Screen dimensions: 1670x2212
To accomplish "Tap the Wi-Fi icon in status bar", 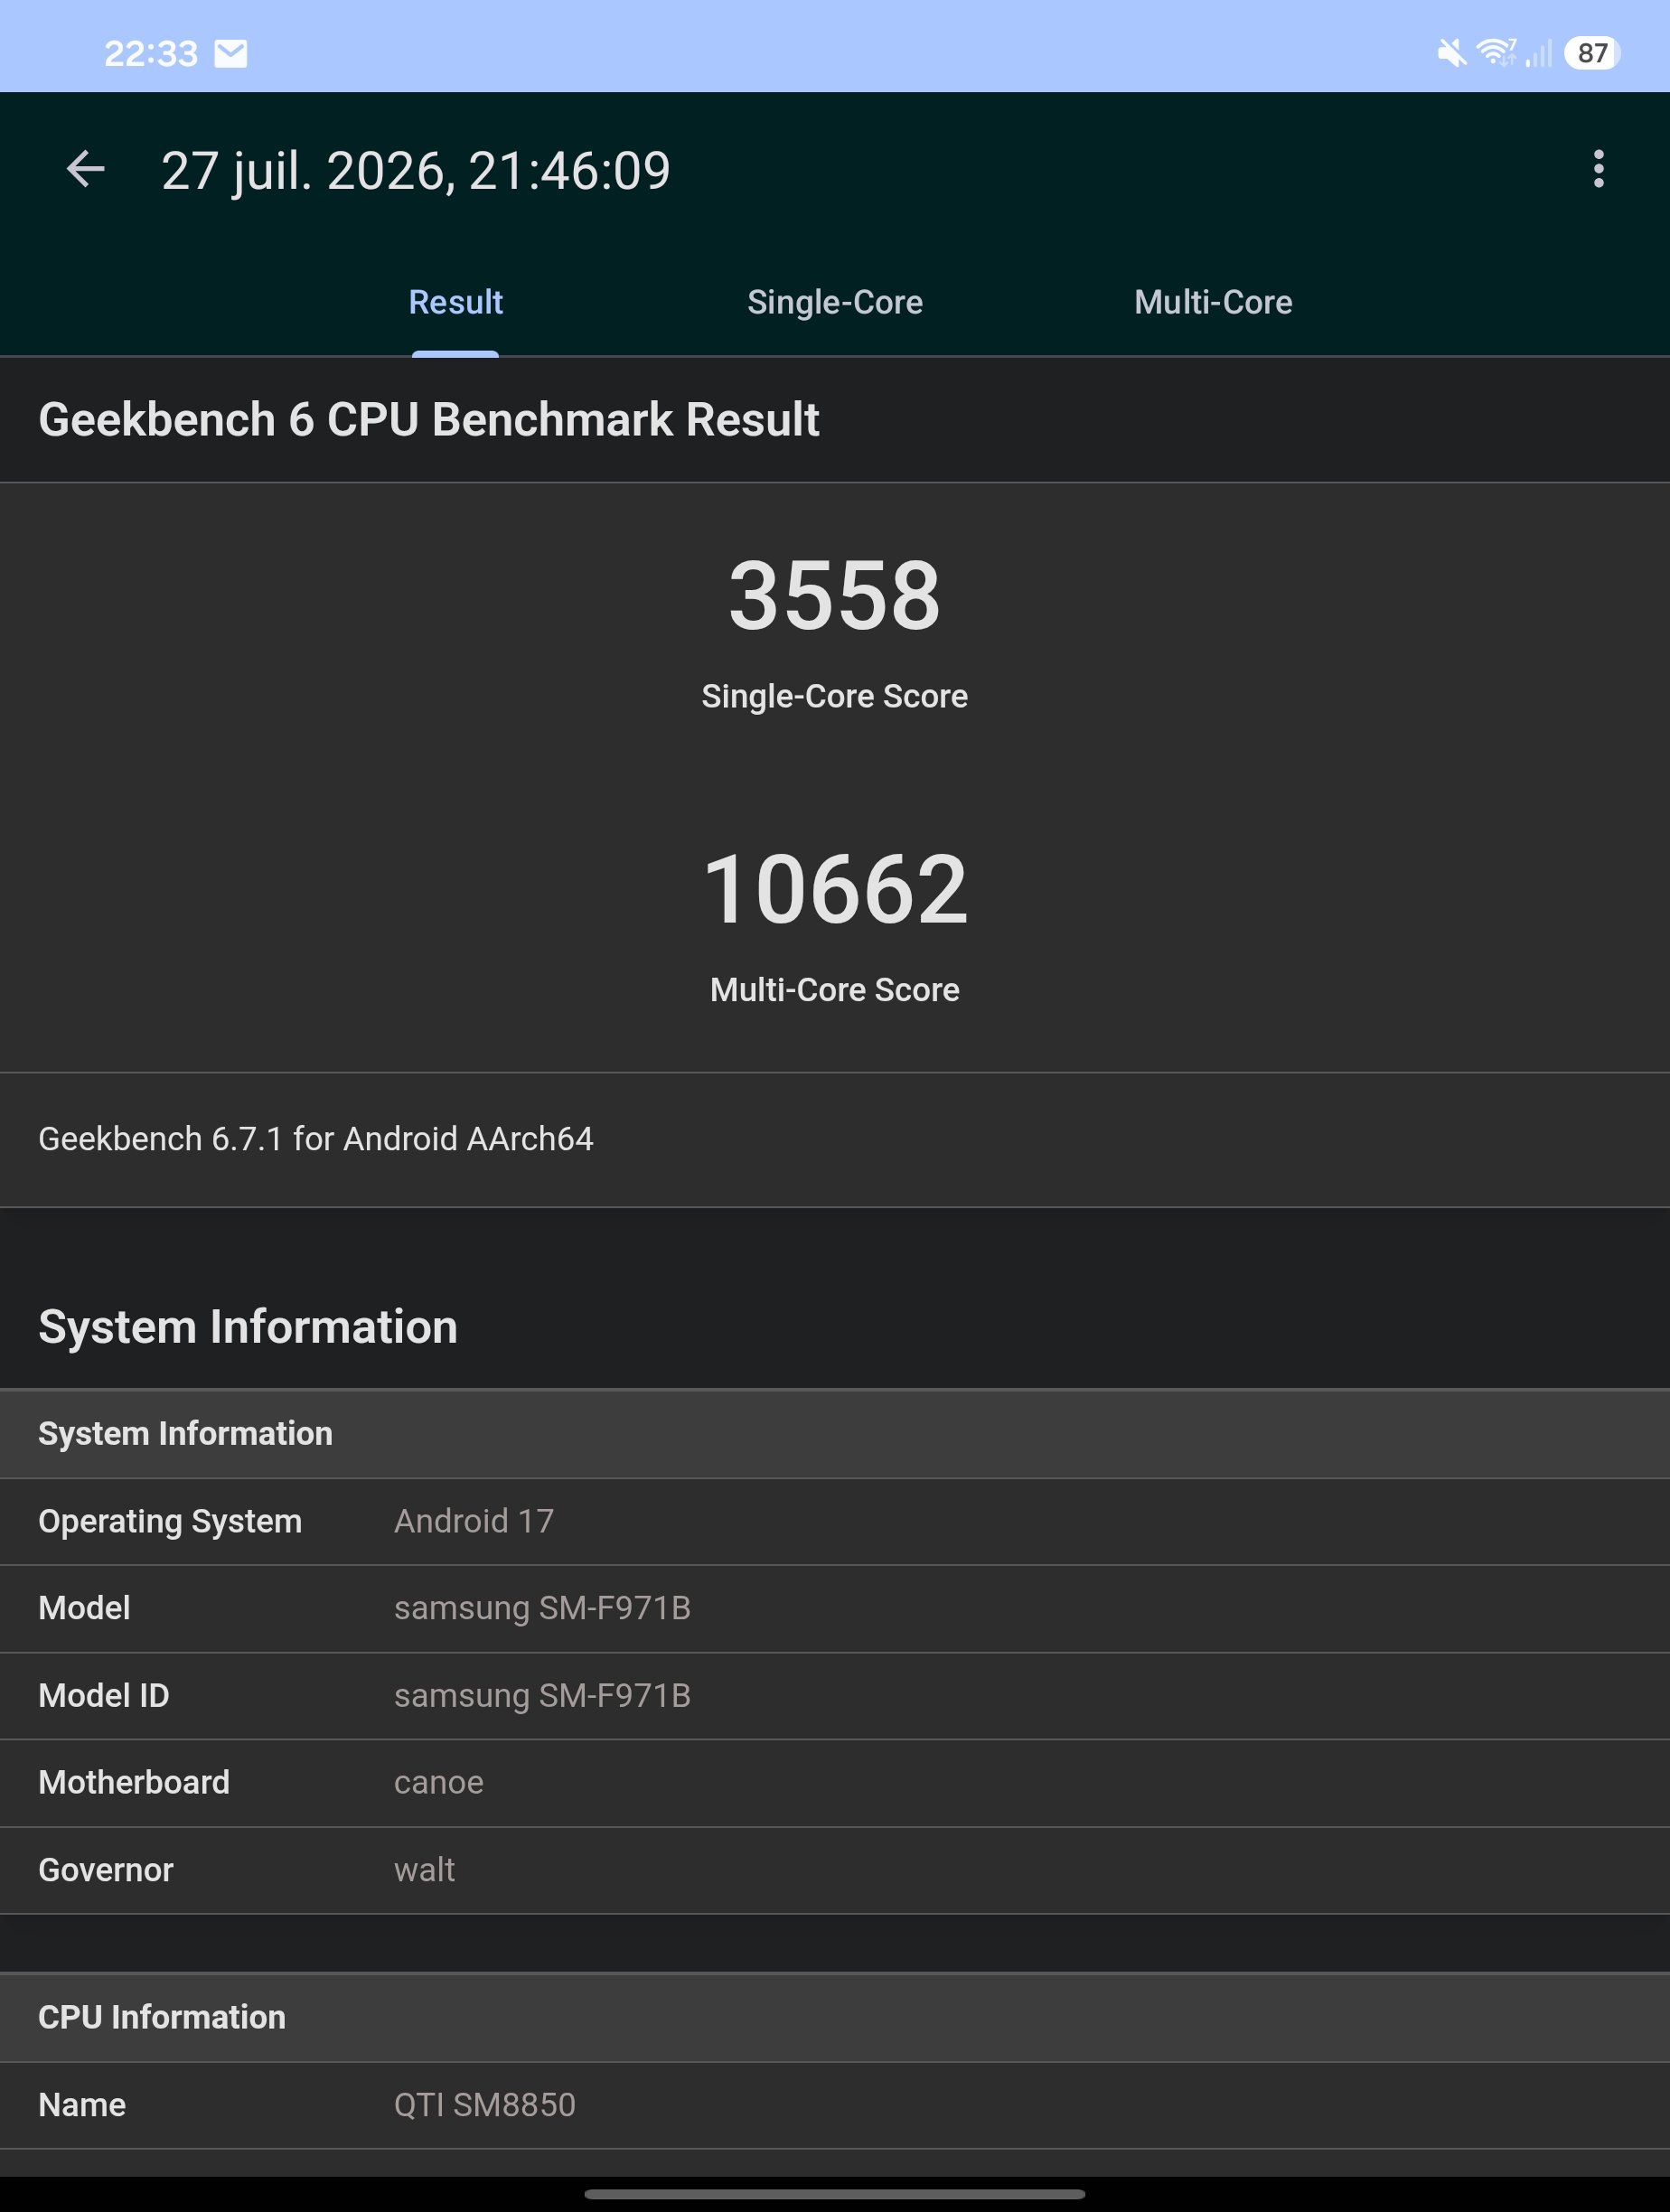I will [1496, 52].
